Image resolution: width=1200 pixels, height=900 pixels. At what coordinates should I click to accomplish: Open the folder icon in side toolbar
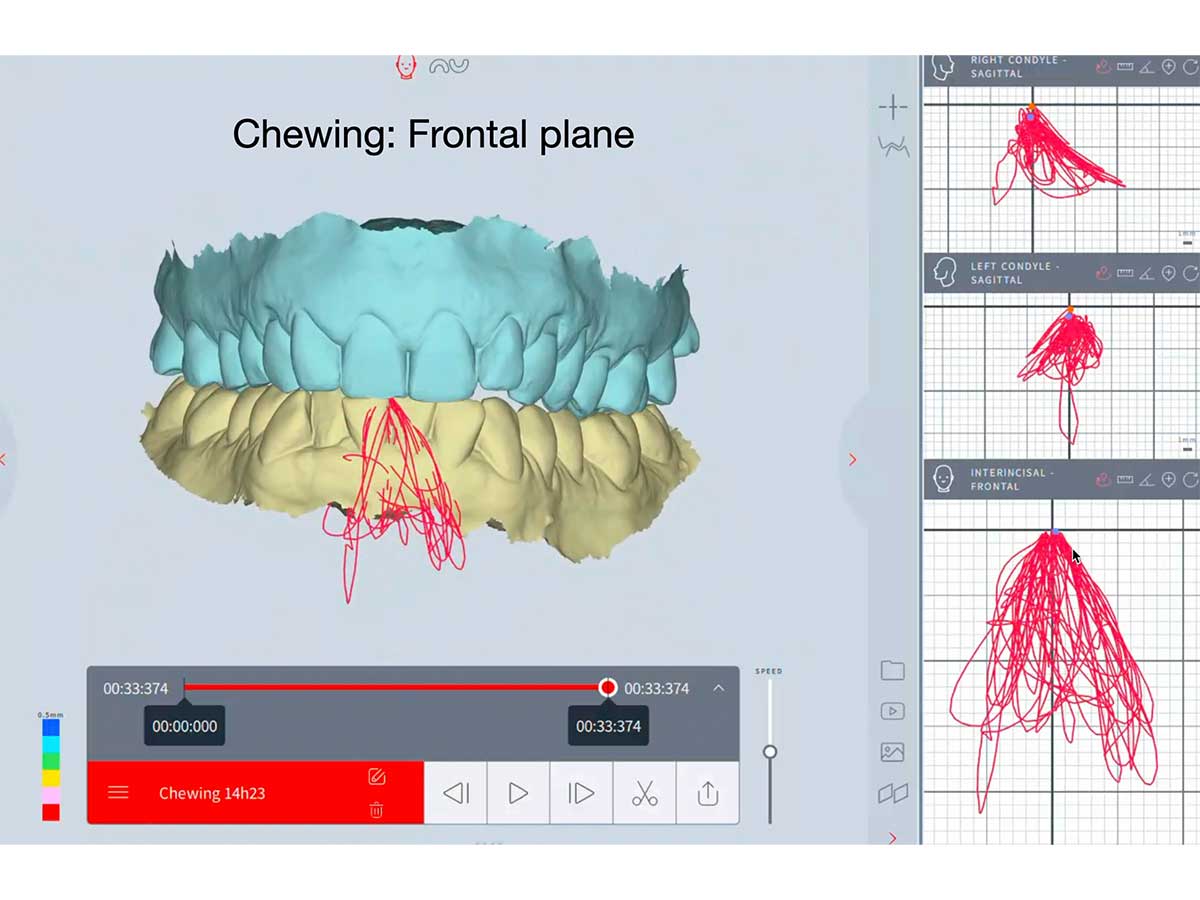click(x=892, y=671)
